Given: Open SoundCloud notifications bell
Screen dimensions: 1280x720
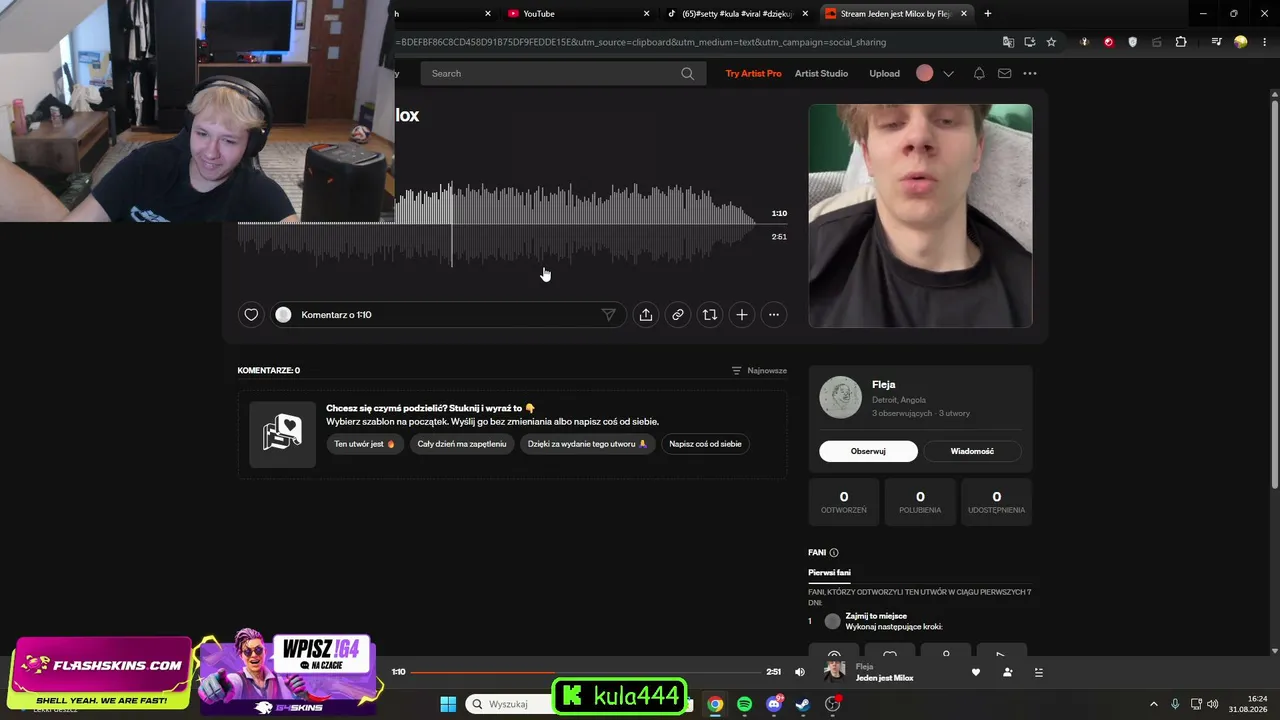Looking at the screenshot, I should [x=979, y=73].
